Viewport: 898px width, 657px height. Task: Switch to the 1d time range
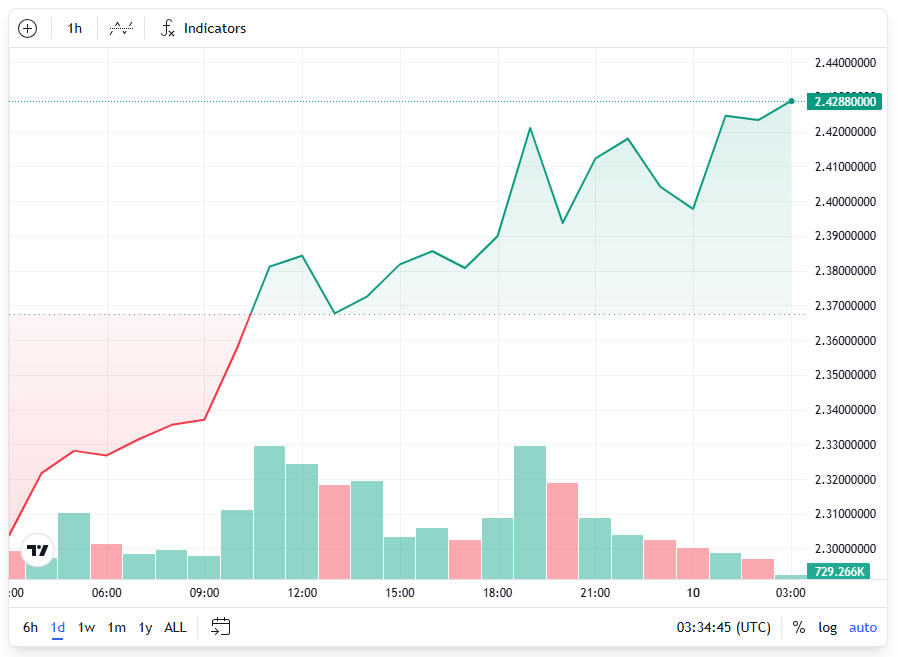[58, 627]
